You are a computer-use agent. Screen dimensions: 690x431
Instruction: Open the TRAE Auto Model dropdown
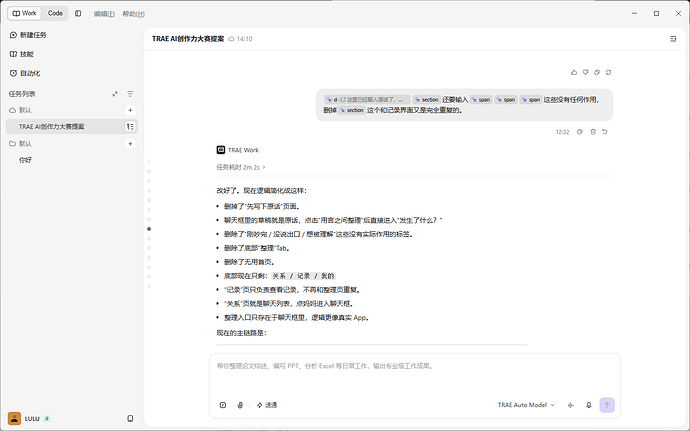point(526,405)
